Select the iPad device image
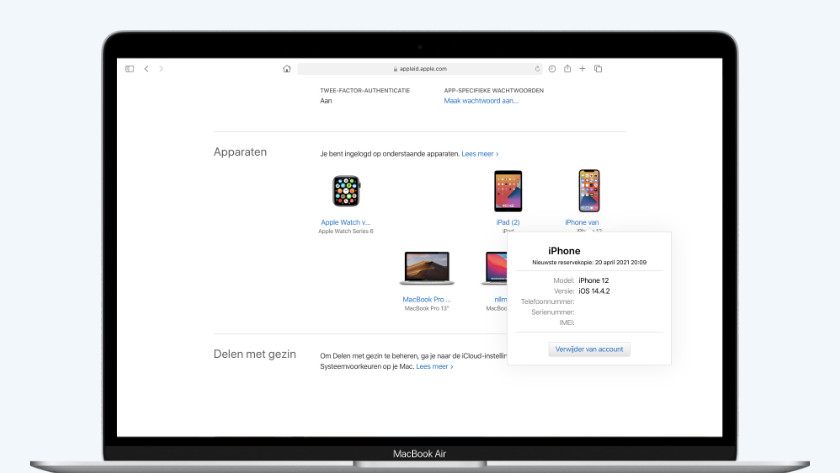840x473 pixels. click(x=508, y=191)
